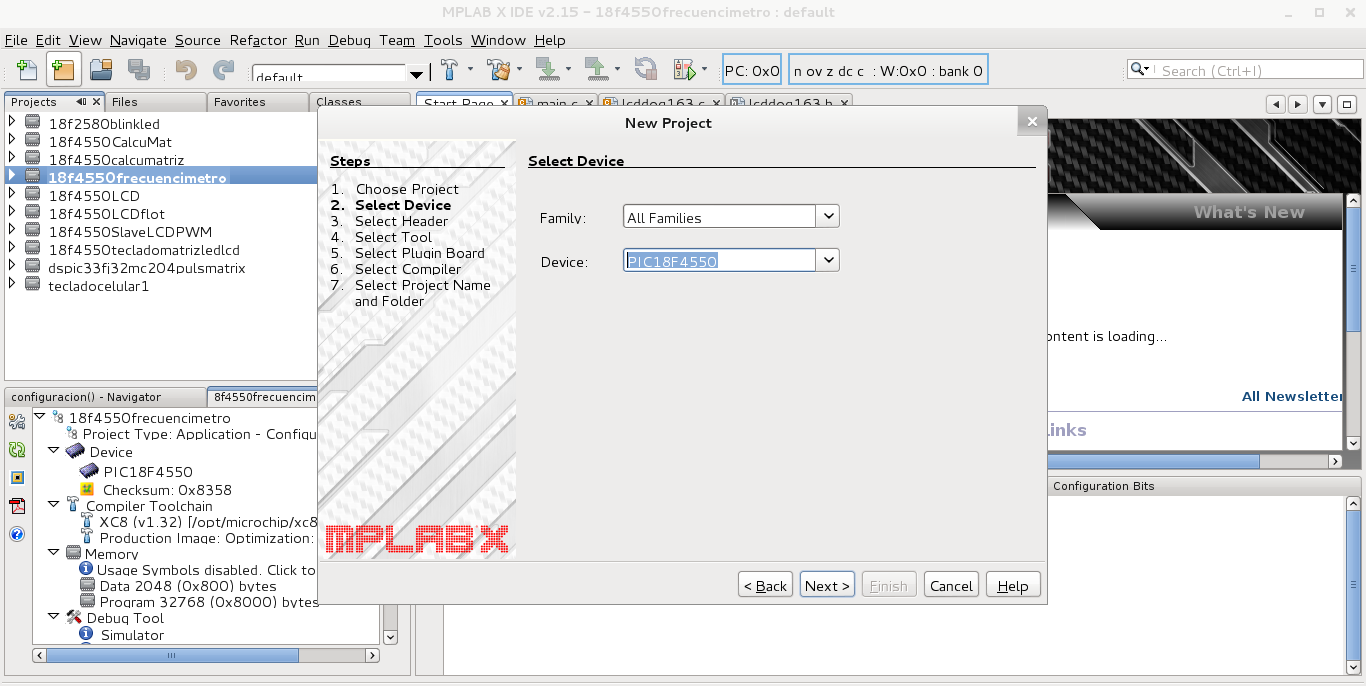1366x686 pixels.
Task: Click the dashboard project properties wrench icon
Action: pyautogui.click(x=17, y=422)
